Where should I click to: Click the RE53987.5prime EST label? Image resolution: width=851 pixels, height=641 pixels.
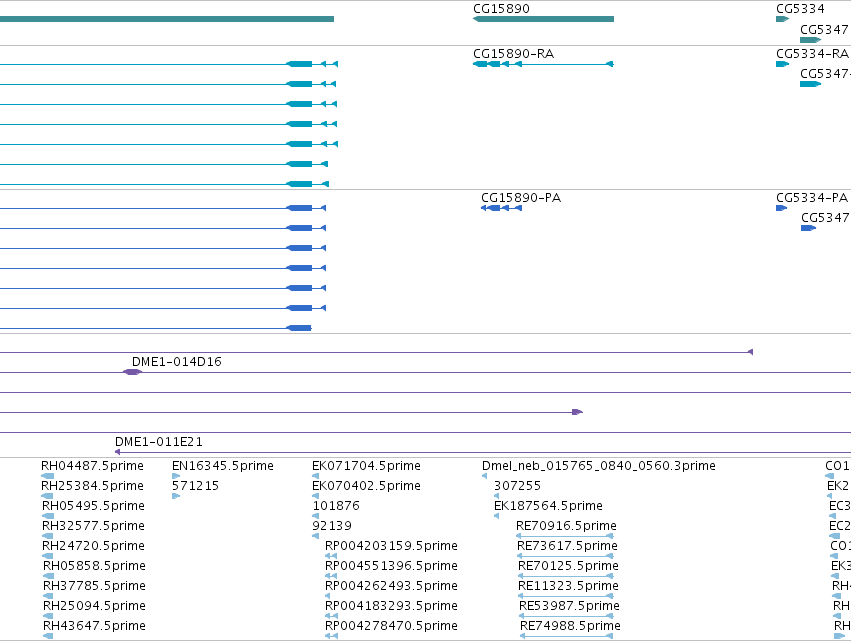tap(569, 606)
